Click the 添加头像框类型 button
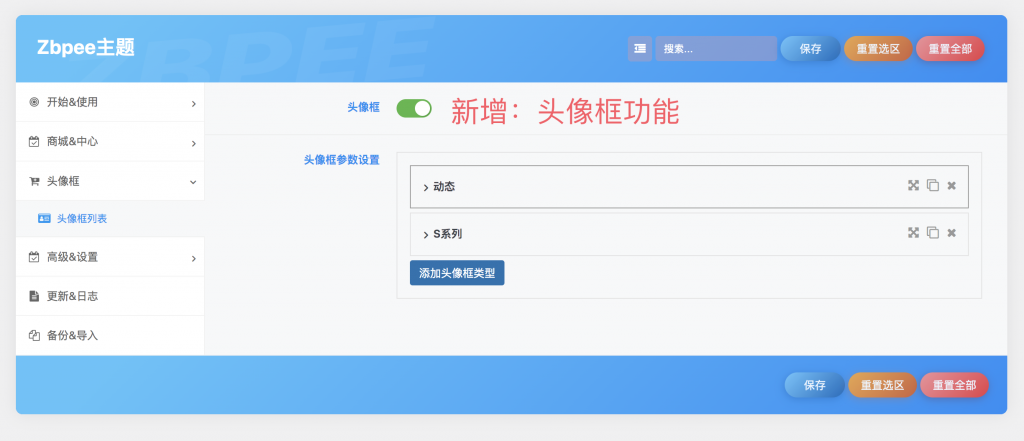This screenshot has width=1024, height=441. [x=457, y=273]
